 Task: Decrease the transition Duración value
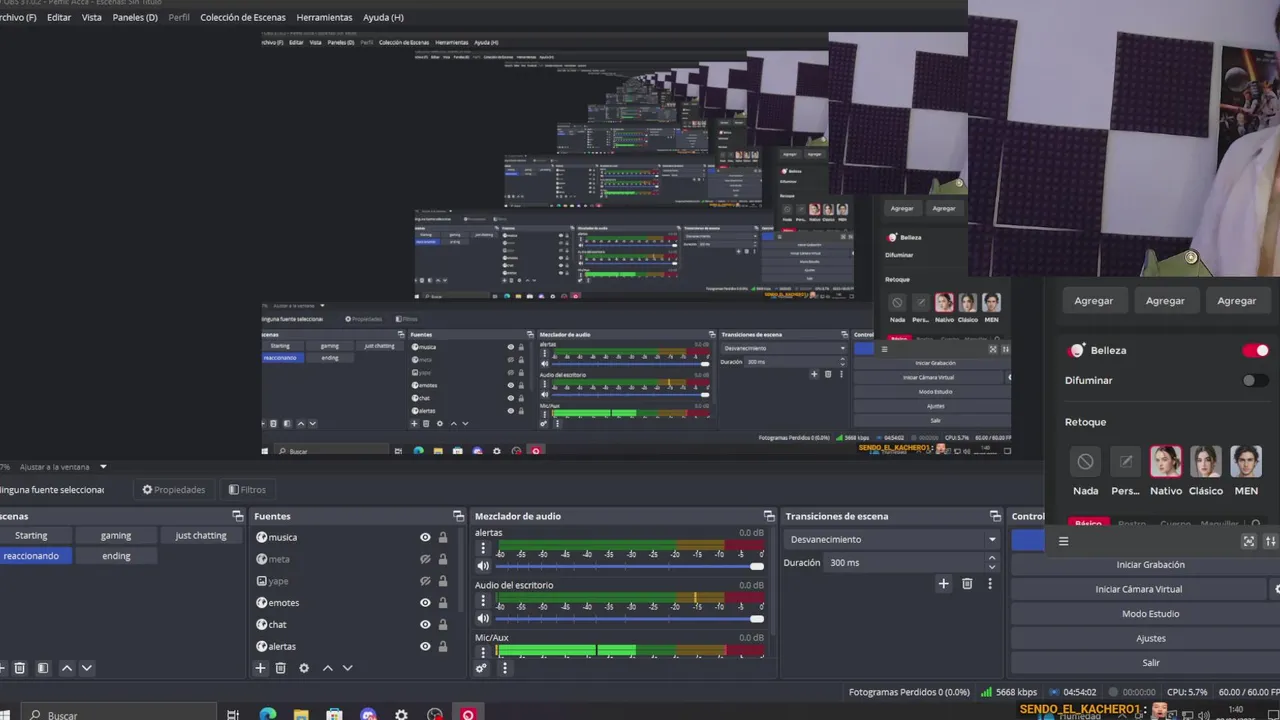992,566
